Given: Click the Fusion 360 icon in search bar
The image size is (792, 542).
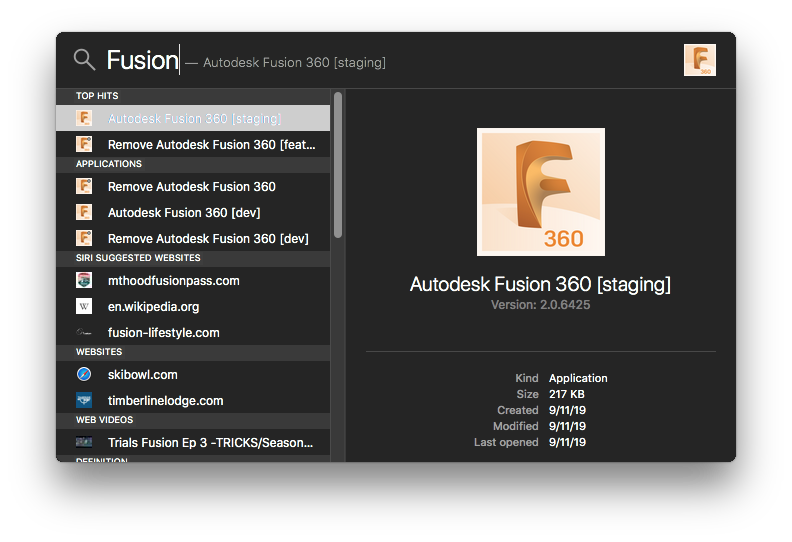Looking at the screenshot, I should (x=700, y=60).
